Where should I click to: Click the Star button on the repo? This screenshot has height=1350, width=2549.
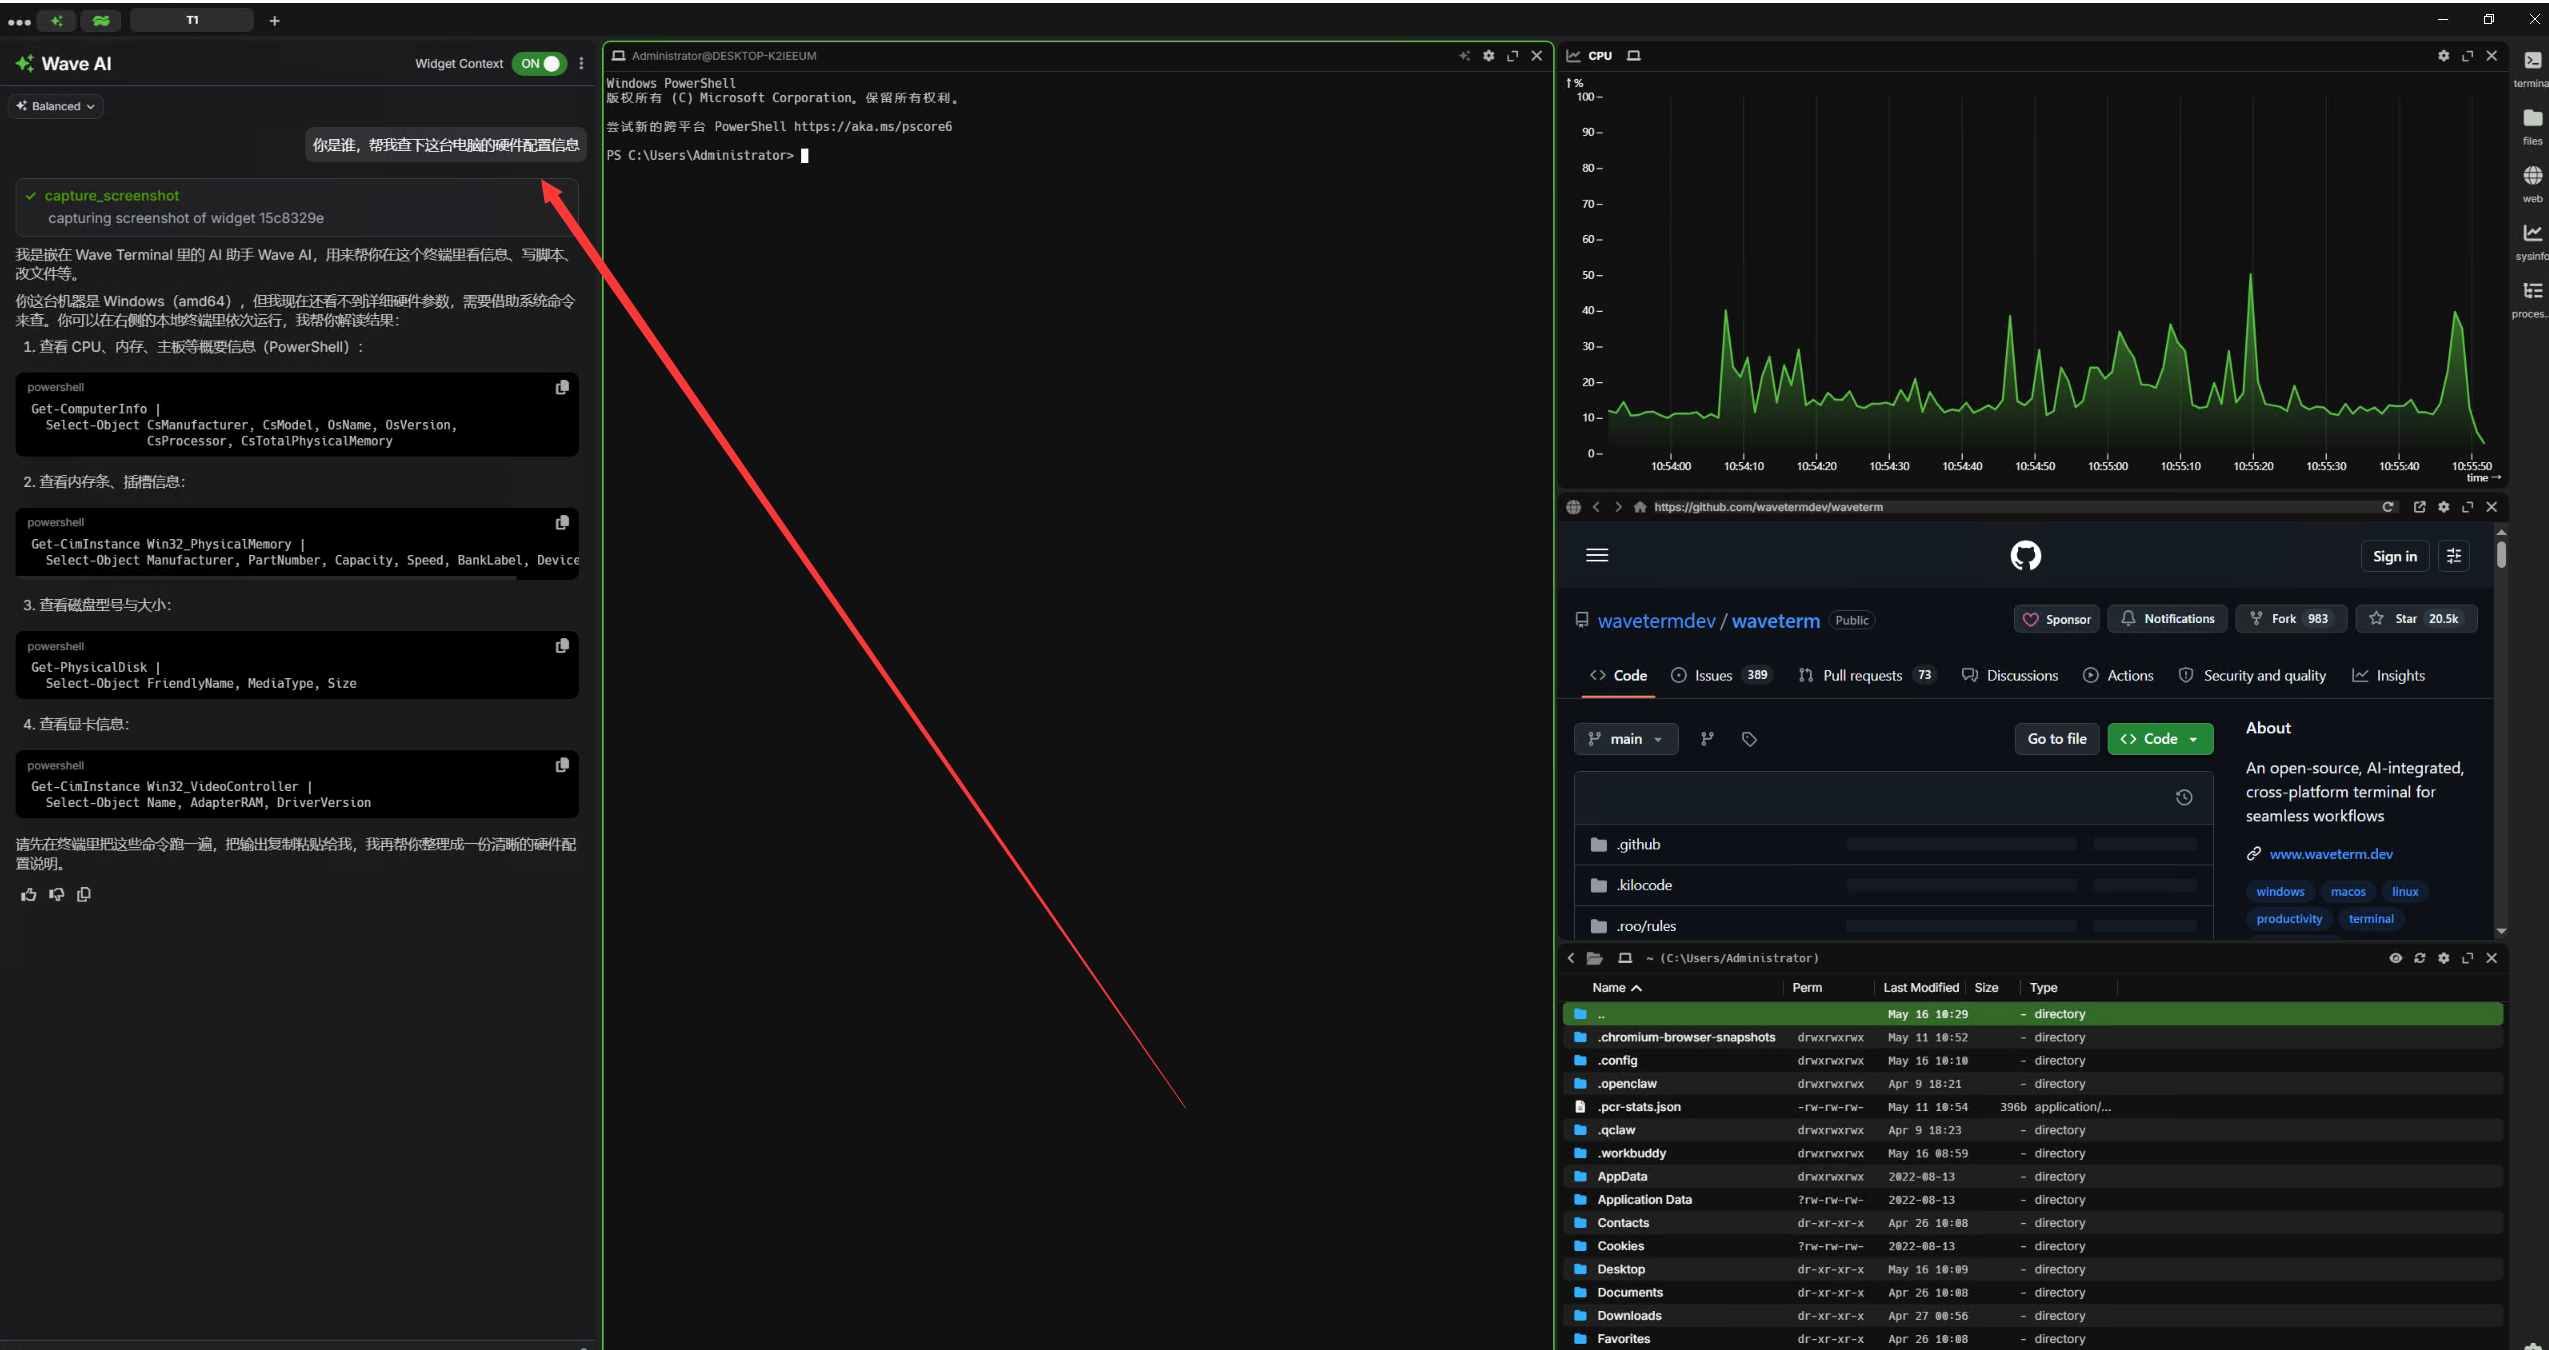pos(2416,619)
